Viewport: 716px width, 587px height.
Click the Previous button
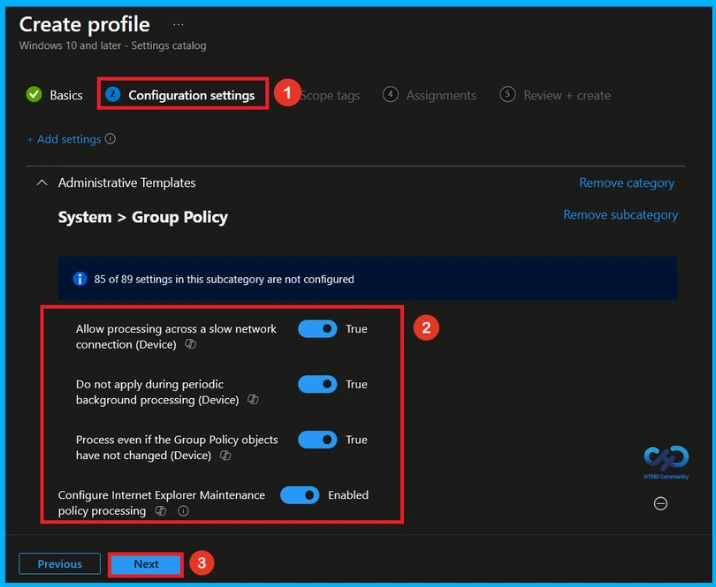point(60,564)
